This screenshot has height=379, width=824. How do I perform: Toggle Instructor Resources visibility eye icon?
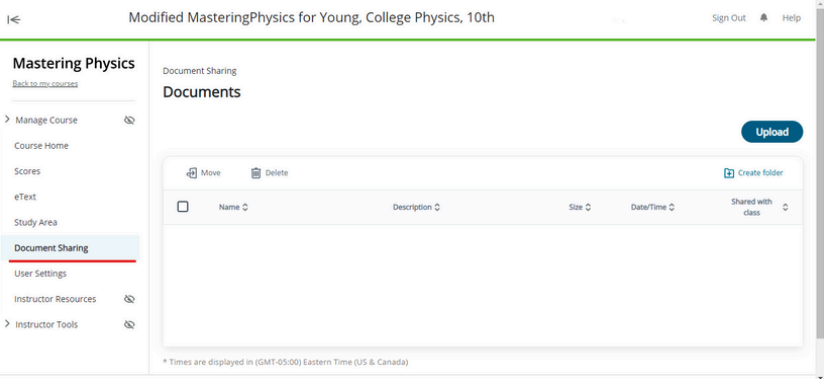point(129,299)
